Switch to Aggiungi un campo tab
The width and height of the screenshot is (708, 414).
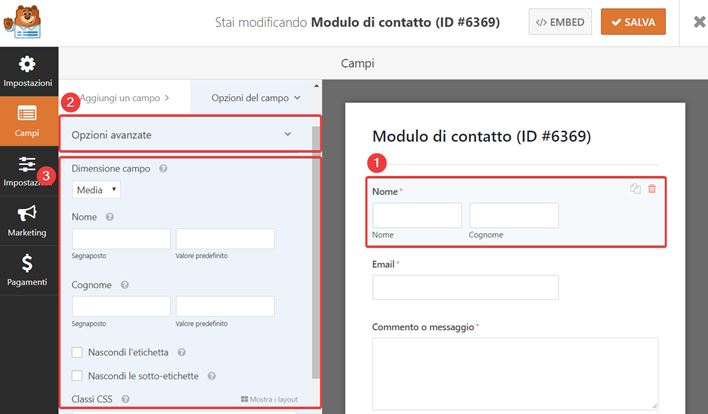click(125, 98)
